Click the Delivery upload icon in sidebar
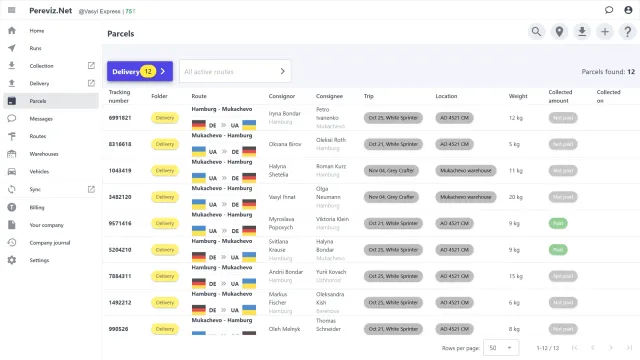The height and width of the screenshot is (360, 640). tap(12, 83)
